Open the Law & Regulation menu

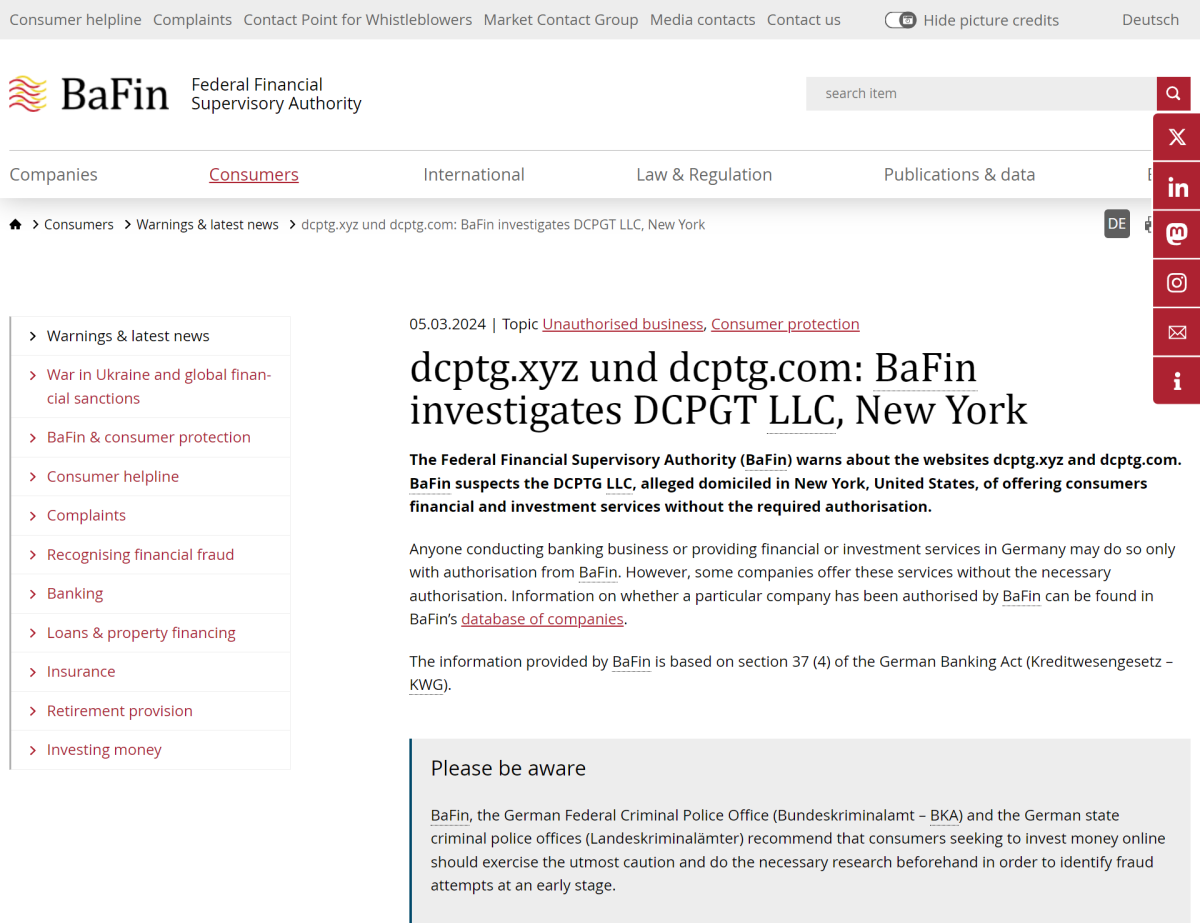coord(704,174)
